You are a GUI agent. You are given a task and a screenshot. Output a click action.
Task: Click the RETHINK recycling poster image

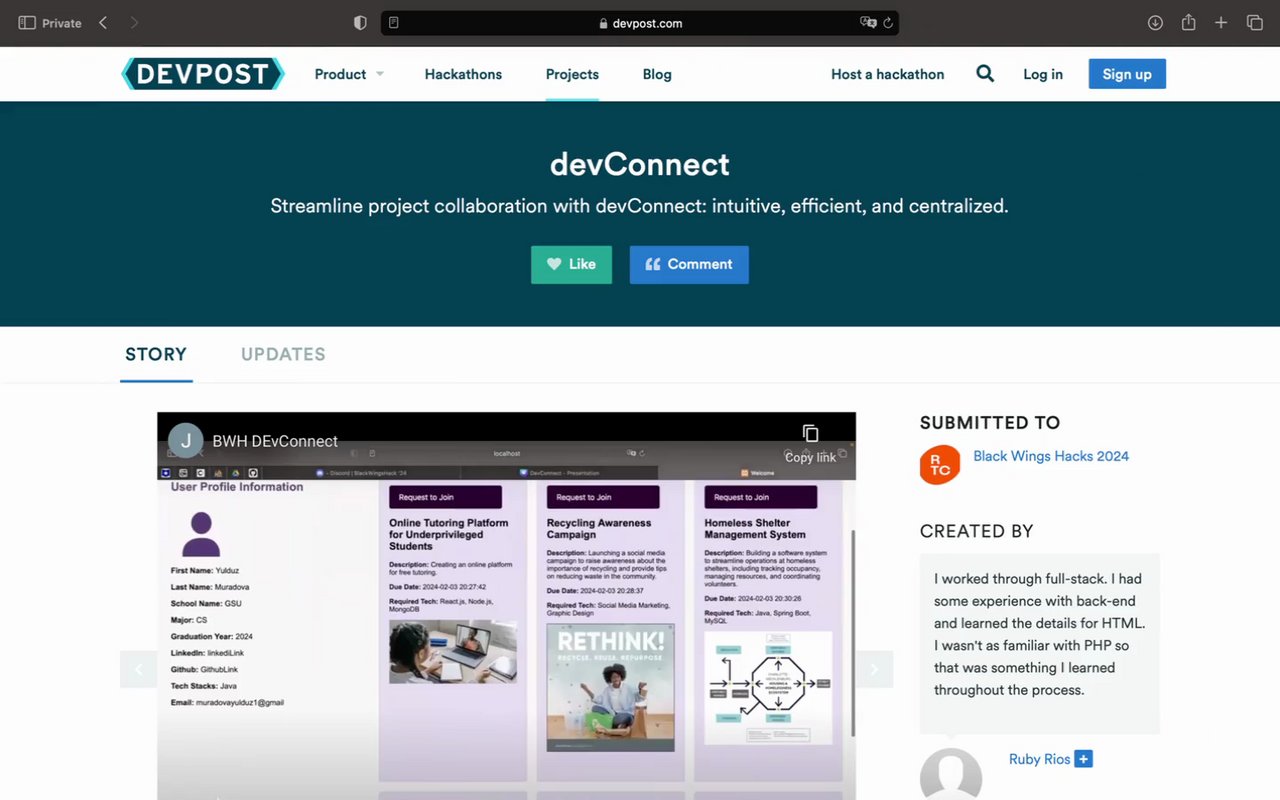click(x=610, y=688)
